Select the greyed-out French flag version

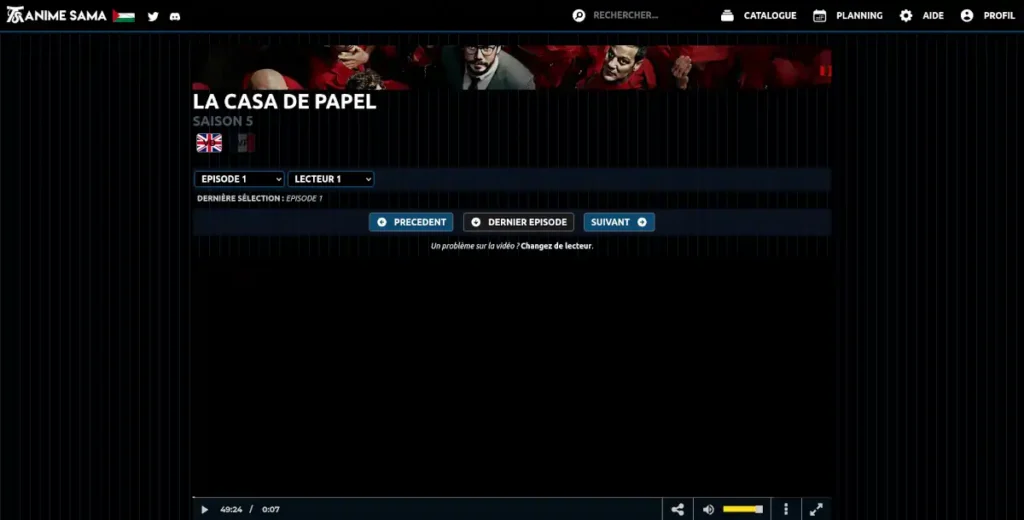(x=246, y=143)
